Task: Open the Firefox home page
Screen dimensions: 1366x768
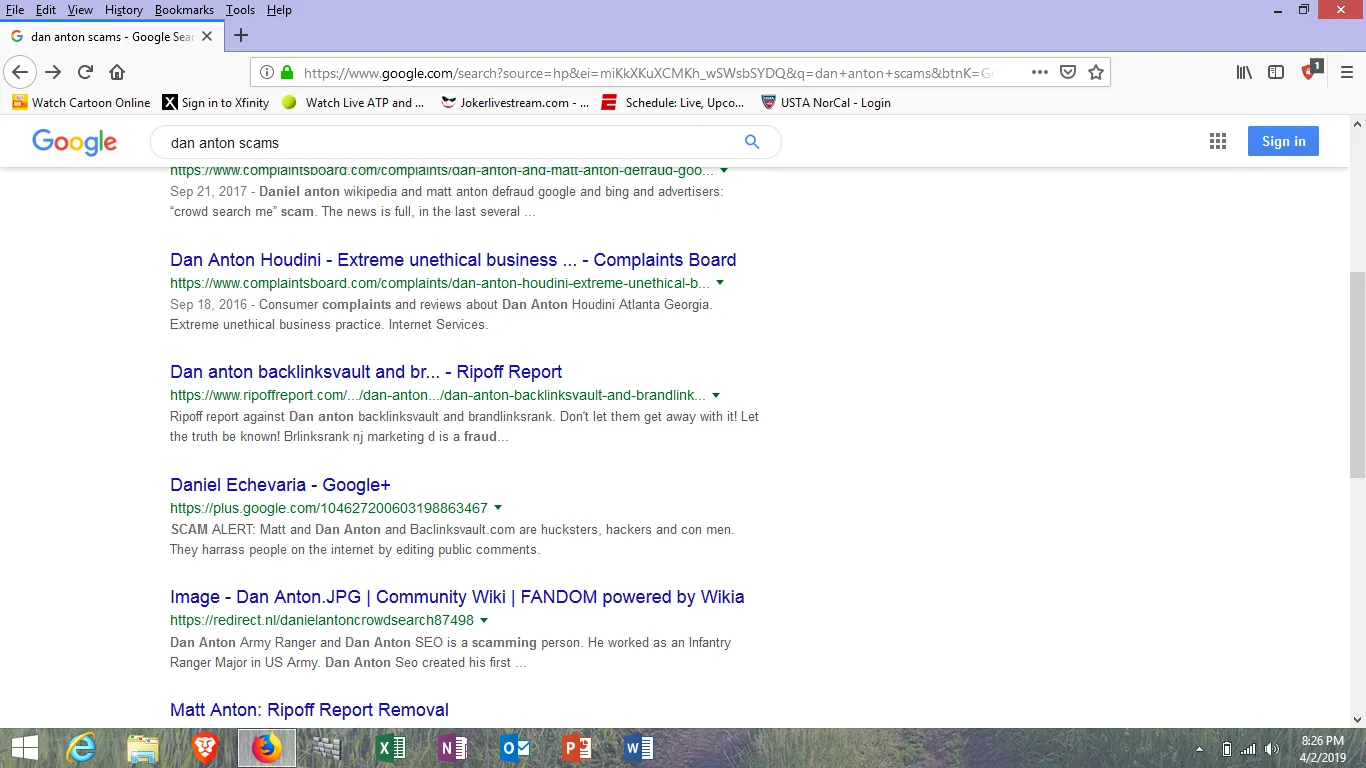Action: tap(117, 72)
